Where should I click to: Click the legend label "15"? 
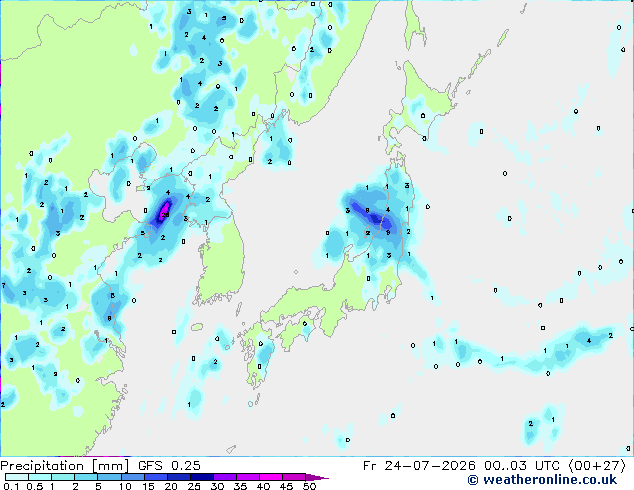point(148,486)
